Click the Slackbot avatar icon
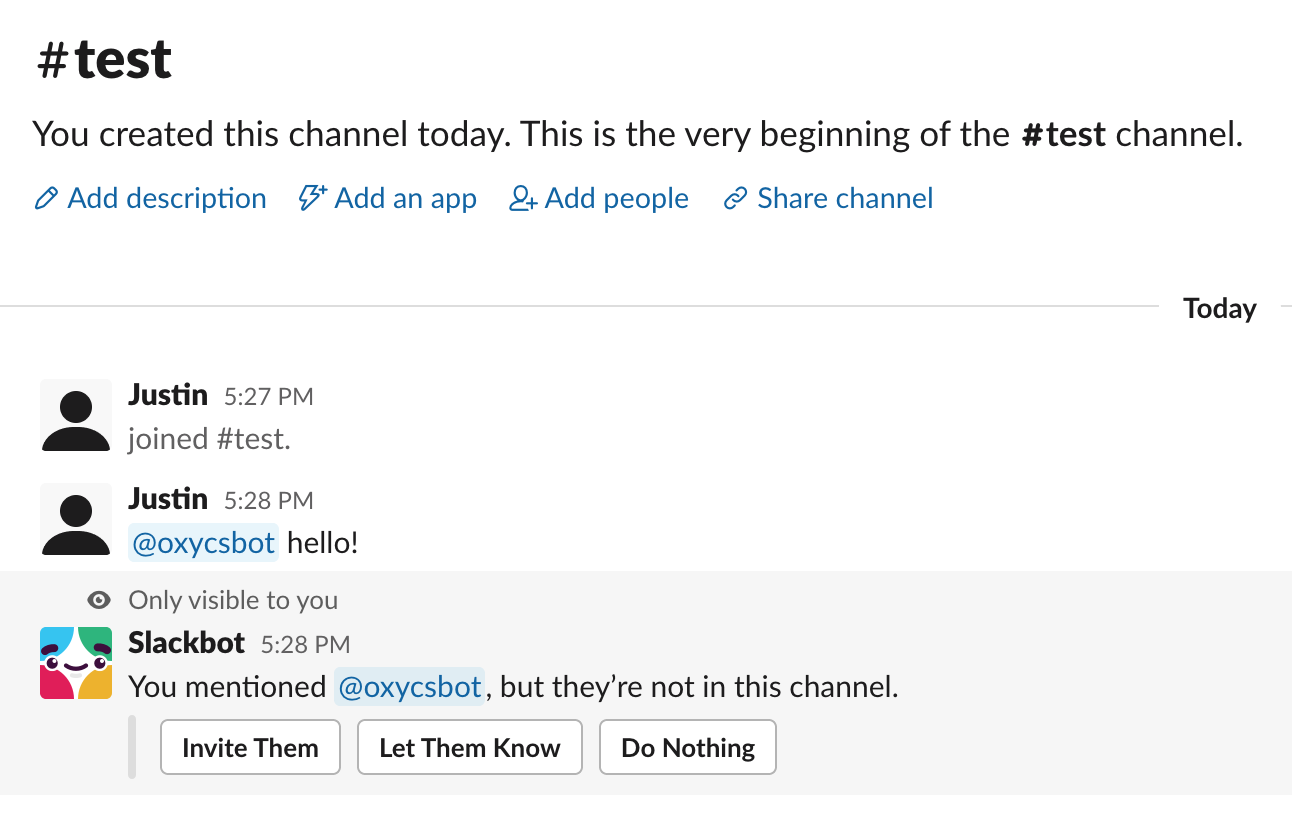Viewport: 1292px width, 827px height. coord(76,663)
